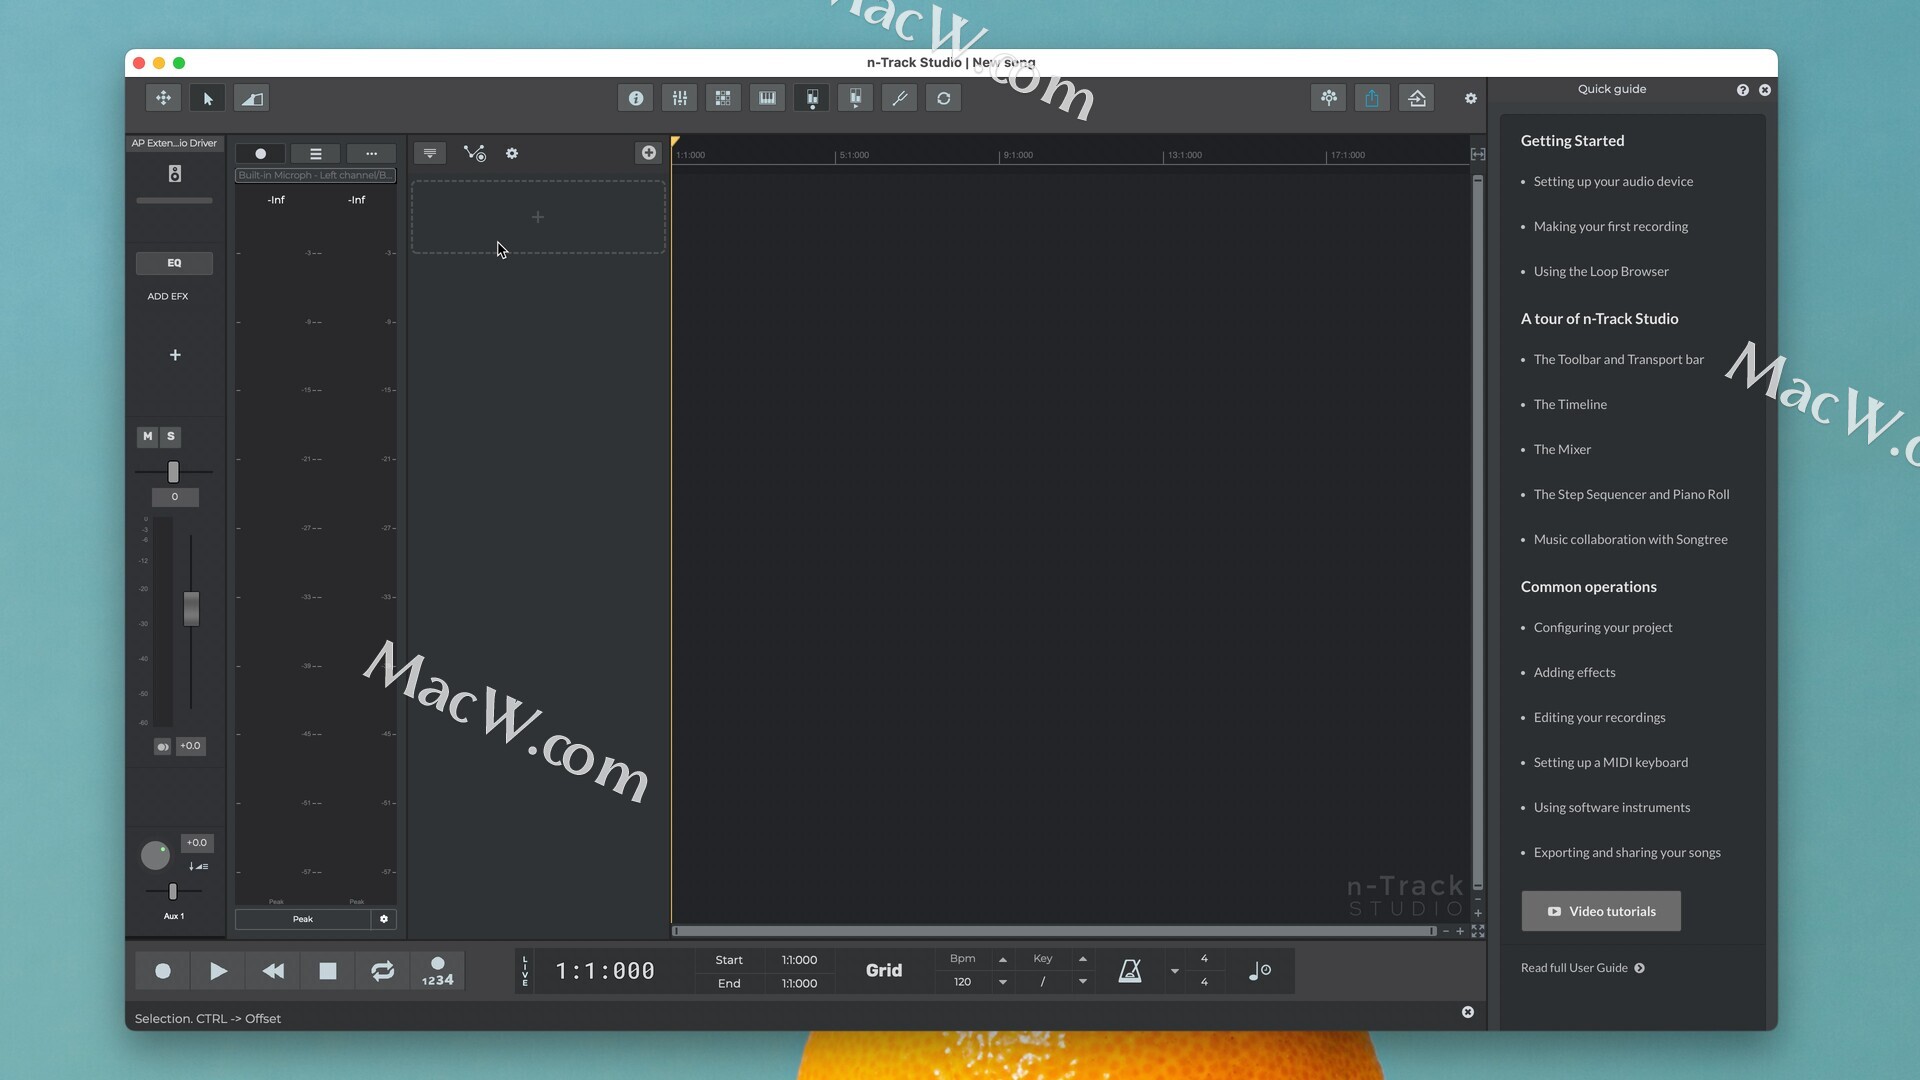
Task: Share the song via share icon
Action: pos(1372,98)
